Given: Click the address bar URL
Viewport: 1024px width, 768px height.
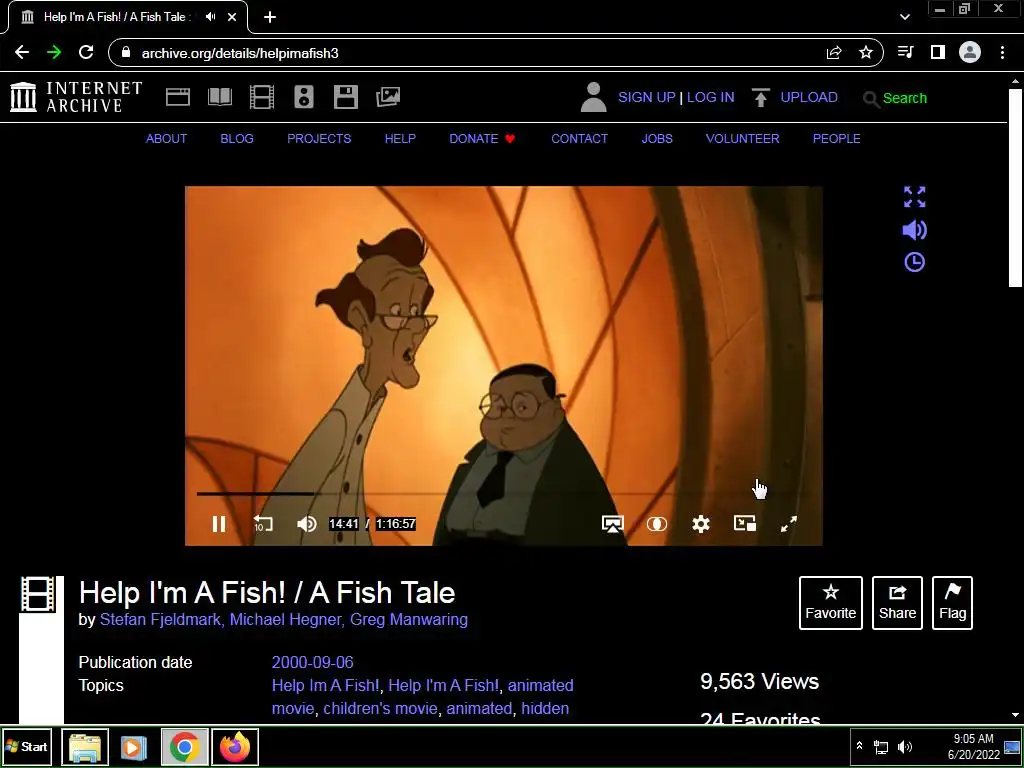Looking at the screenshot, I should click(x=240, y=53).
